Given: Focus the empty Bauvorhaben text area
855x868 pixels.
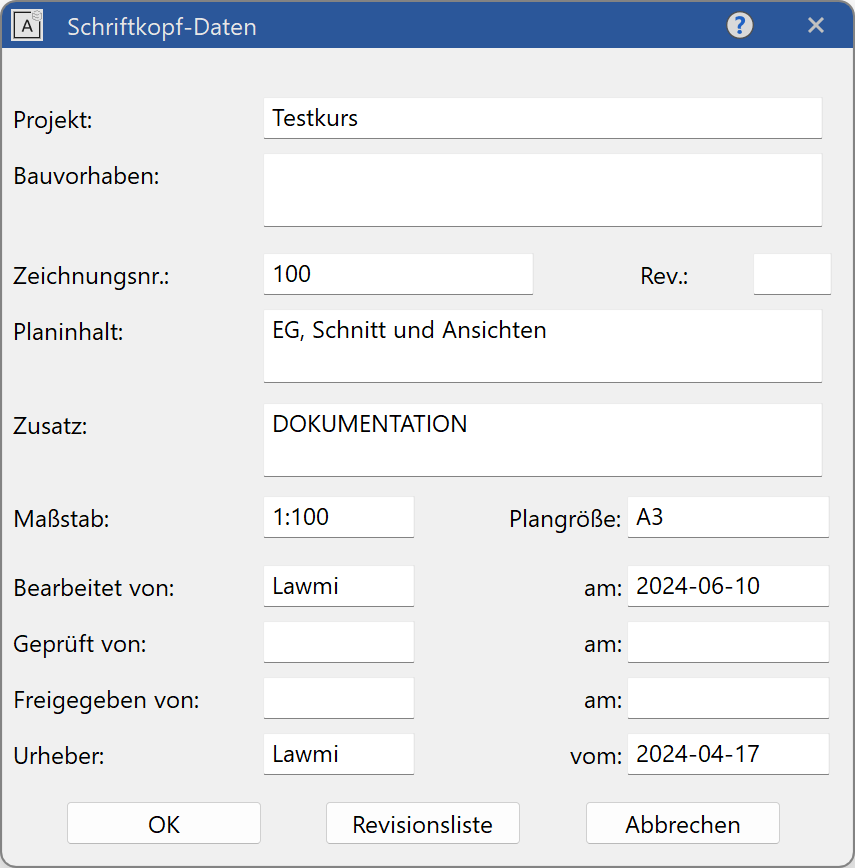Looking at the screenshot, I should click(542, 190).
